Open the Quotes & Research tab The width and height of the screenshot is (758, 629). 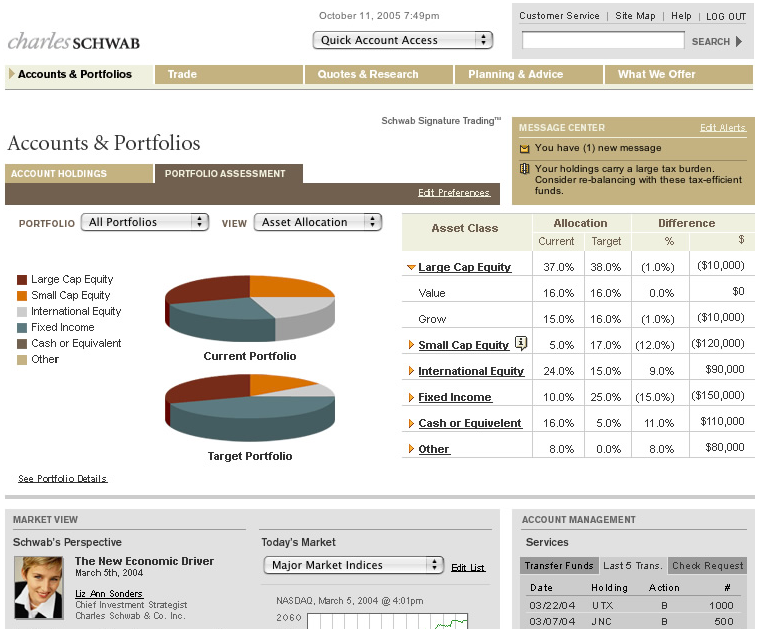click(x=379, y=74)
